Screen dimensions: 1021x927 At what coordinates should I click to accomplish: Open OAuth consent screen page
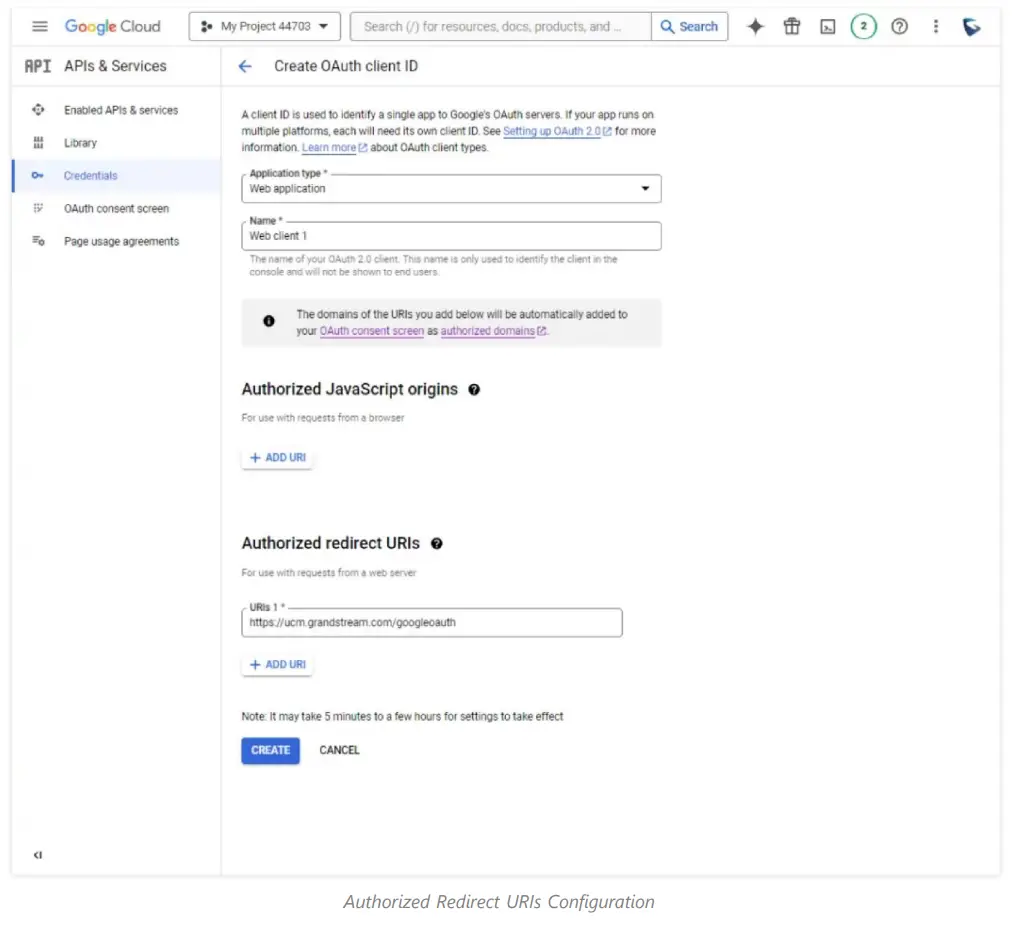pos(117,208)
